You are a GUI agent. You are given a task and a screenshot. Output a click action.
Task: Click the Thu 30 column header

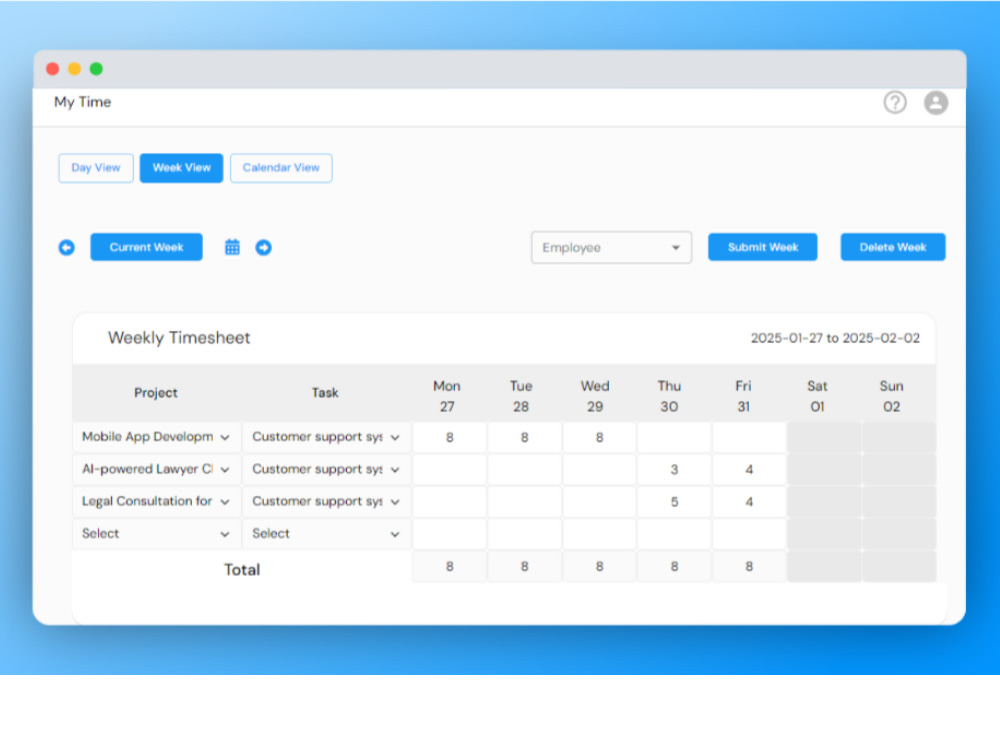pyautogui.click(x=669, y=396)
